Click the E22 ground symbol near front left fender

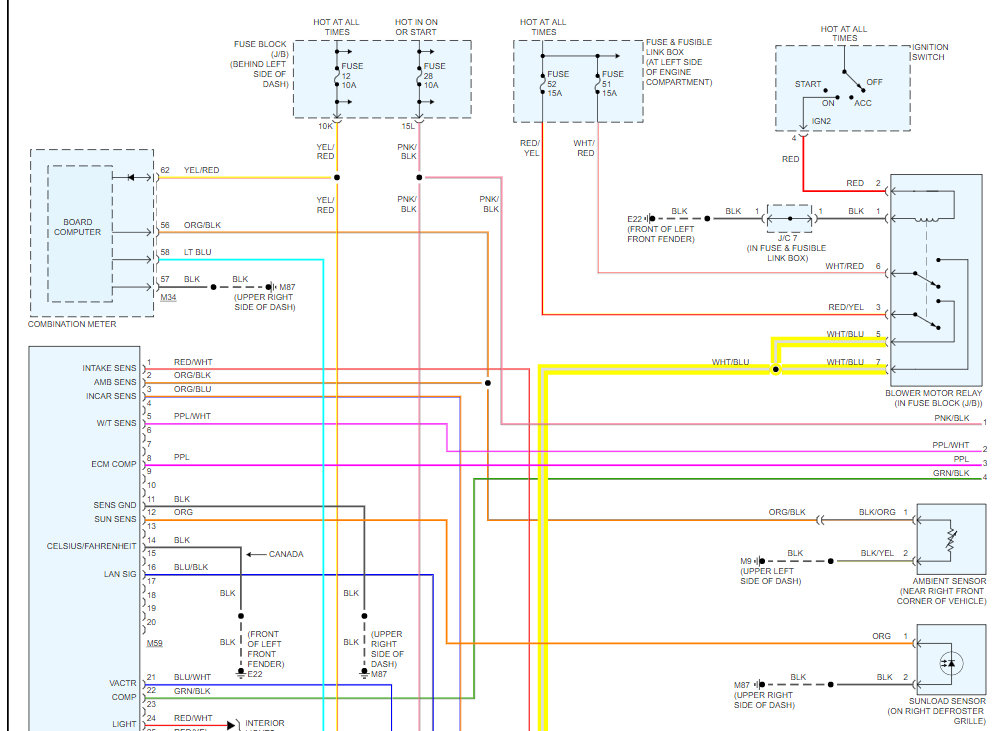(650, 219)
